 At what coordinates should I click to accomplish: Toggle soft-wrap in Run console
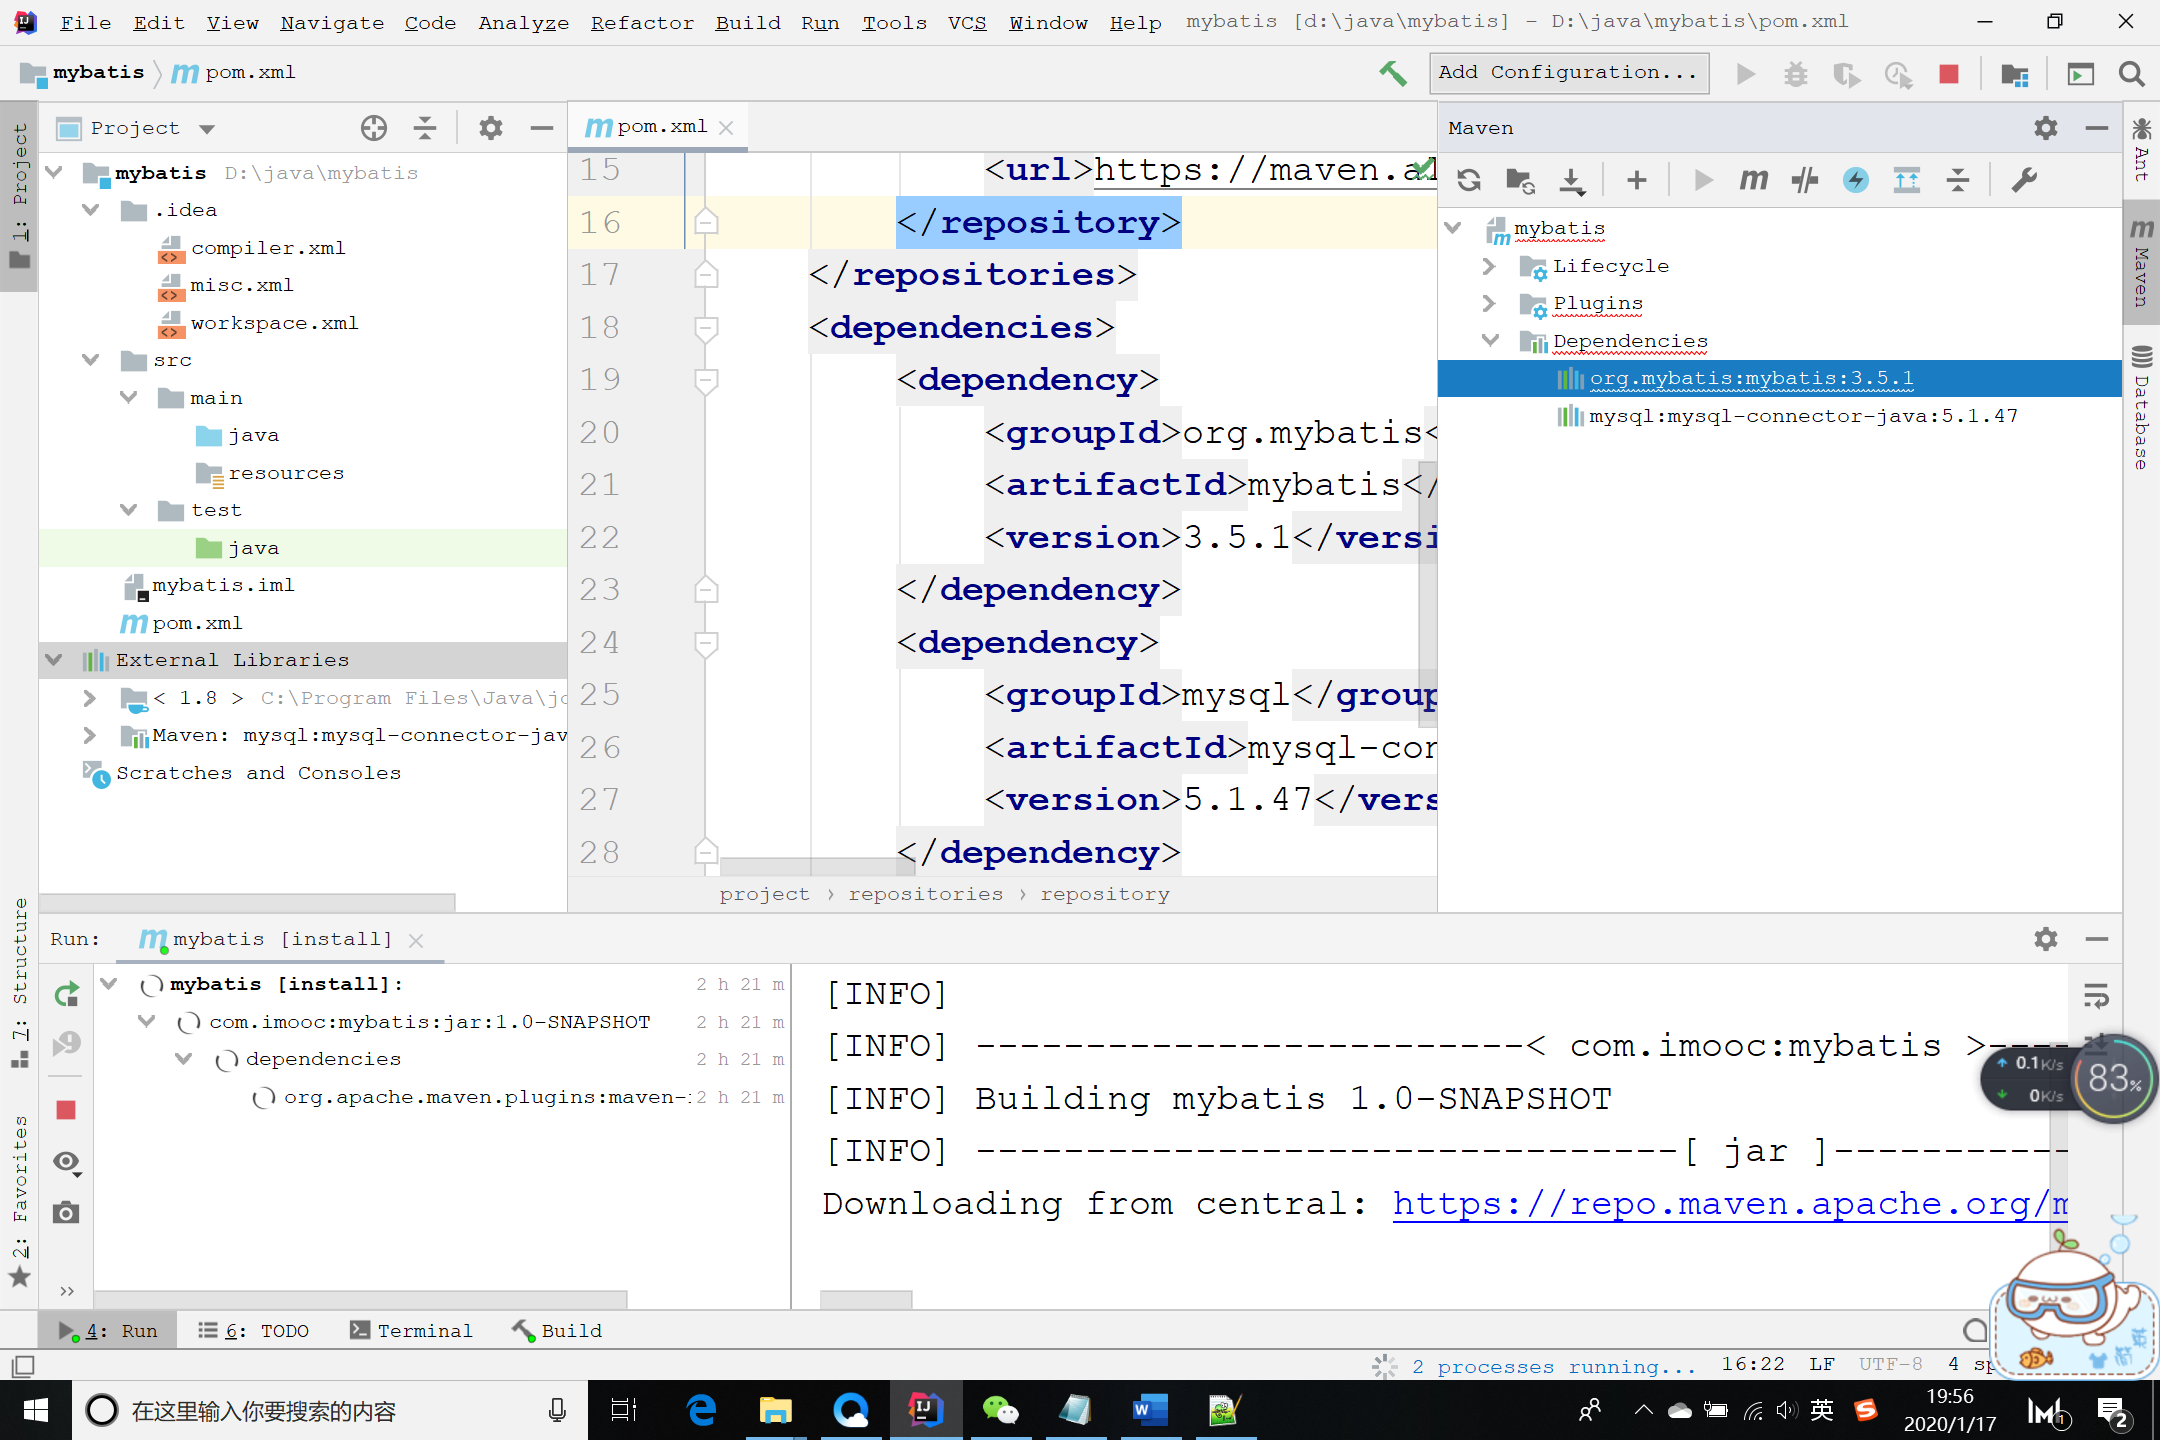(x=2096, y=995)
